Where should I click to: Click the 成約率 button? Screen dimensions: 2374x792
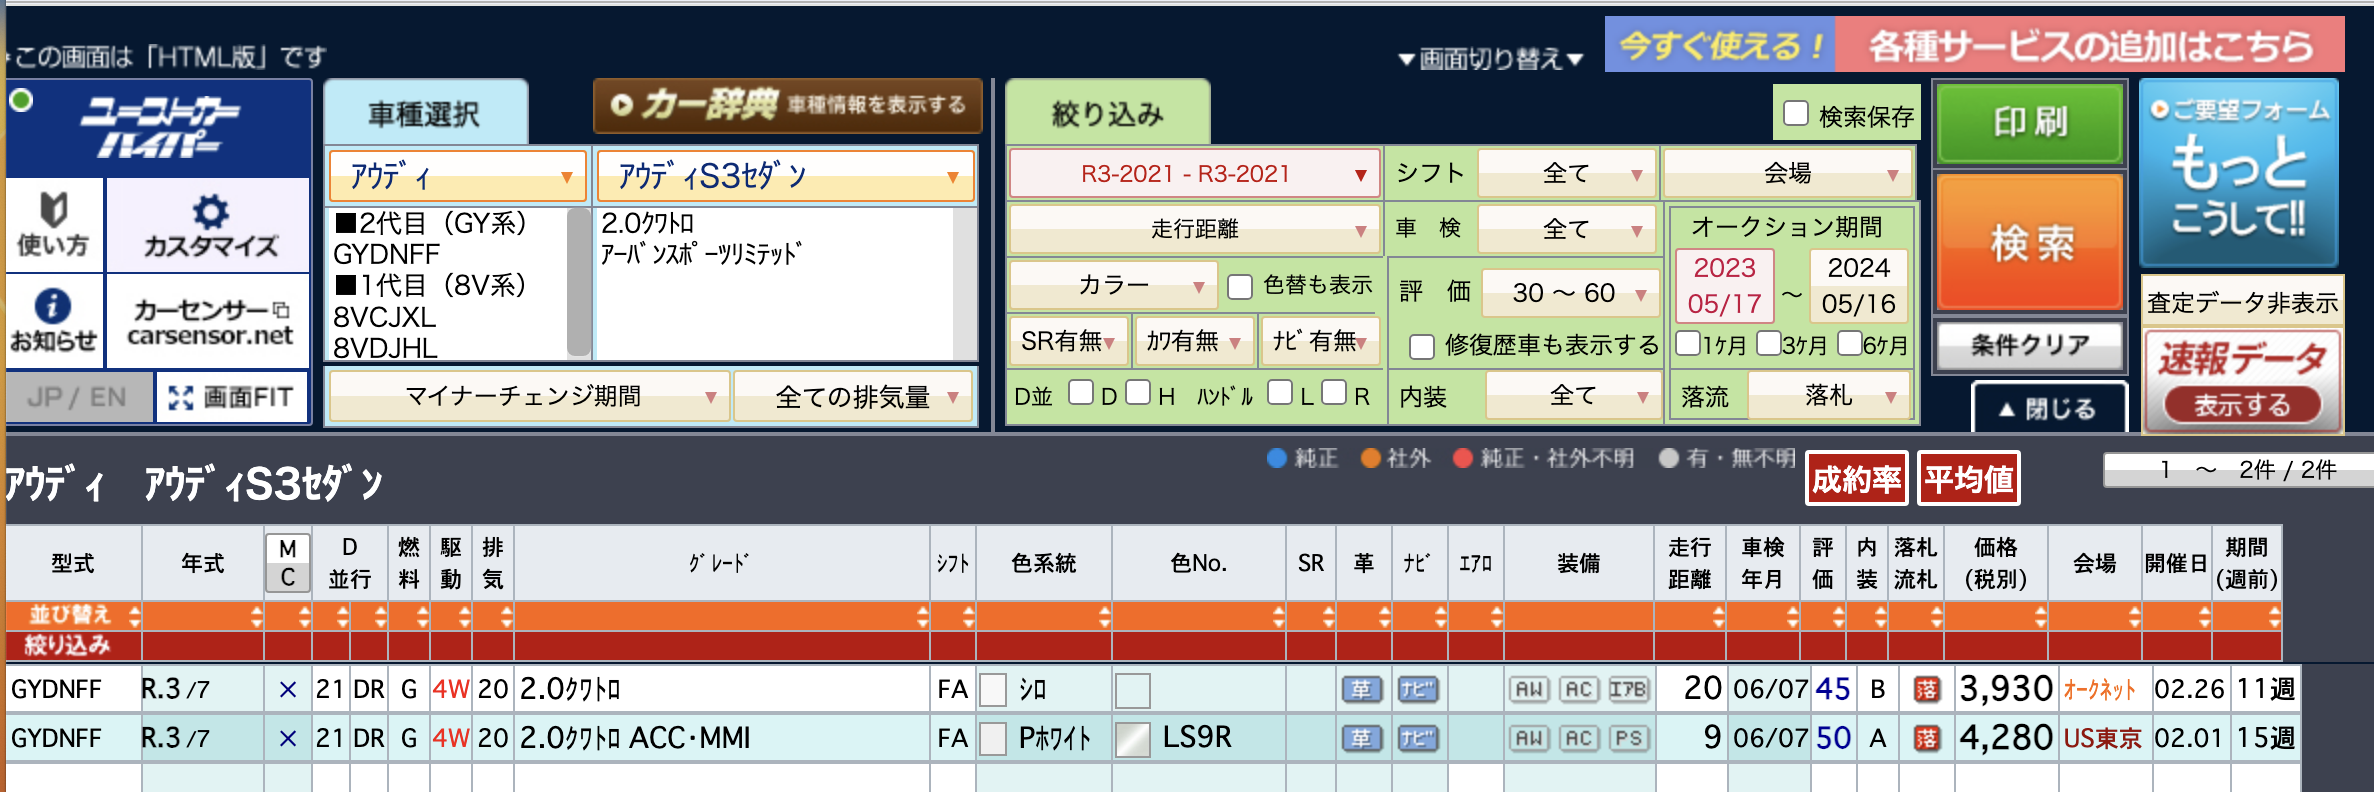coord(1857,479)
